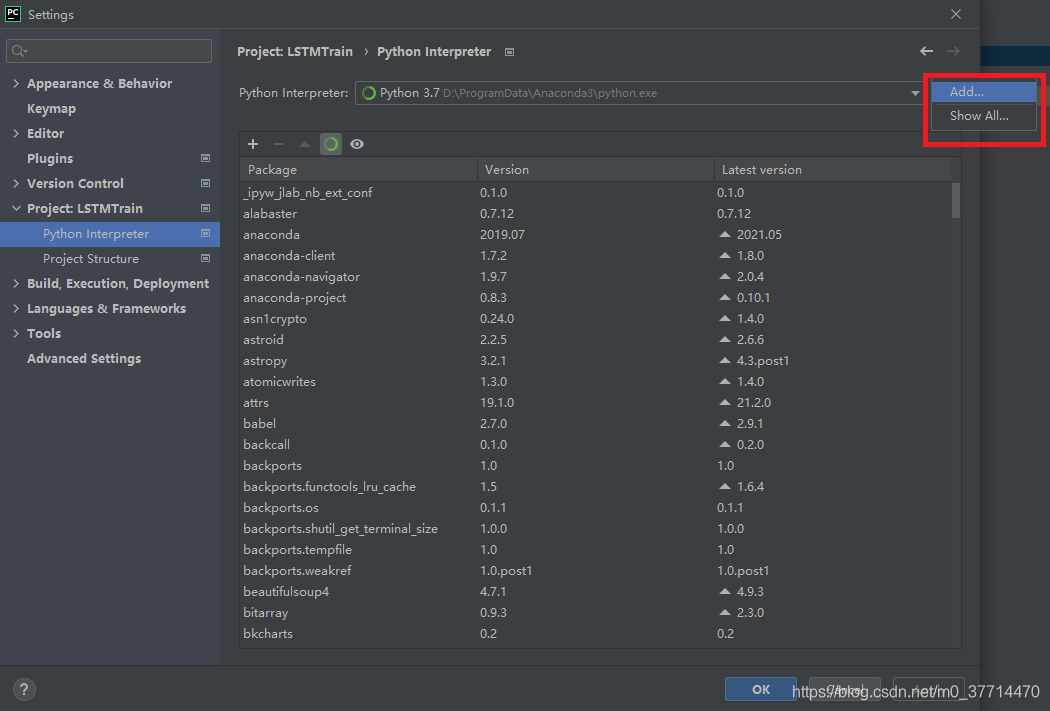Expand the Build, Execution, Deployment section
The image size is (1050, 711).
click(16, 283)
